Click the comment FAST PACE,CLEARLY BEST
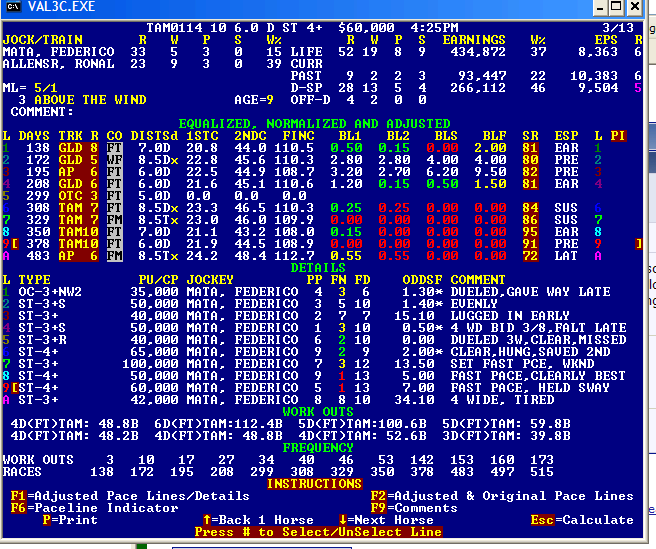Viewport: 656px width, 549px height. [x=538, y=376]
